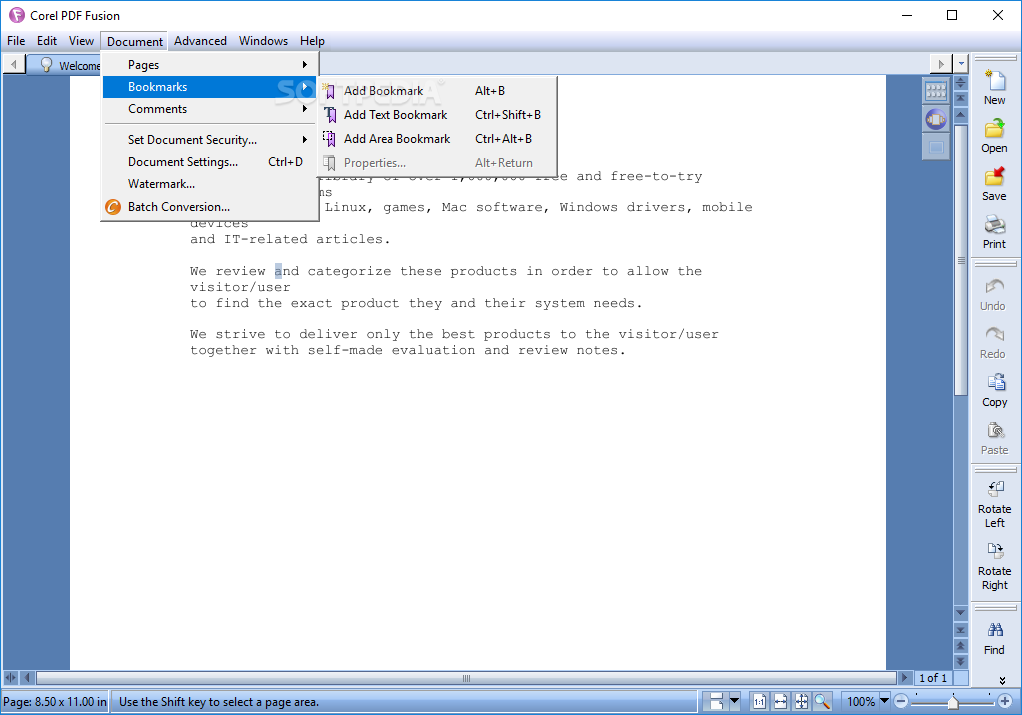The height and width of the screenshot is (715, 1022).
Task: Click the page layout icon in status bar
Action: pyautogui.click(x=716, y=702)
